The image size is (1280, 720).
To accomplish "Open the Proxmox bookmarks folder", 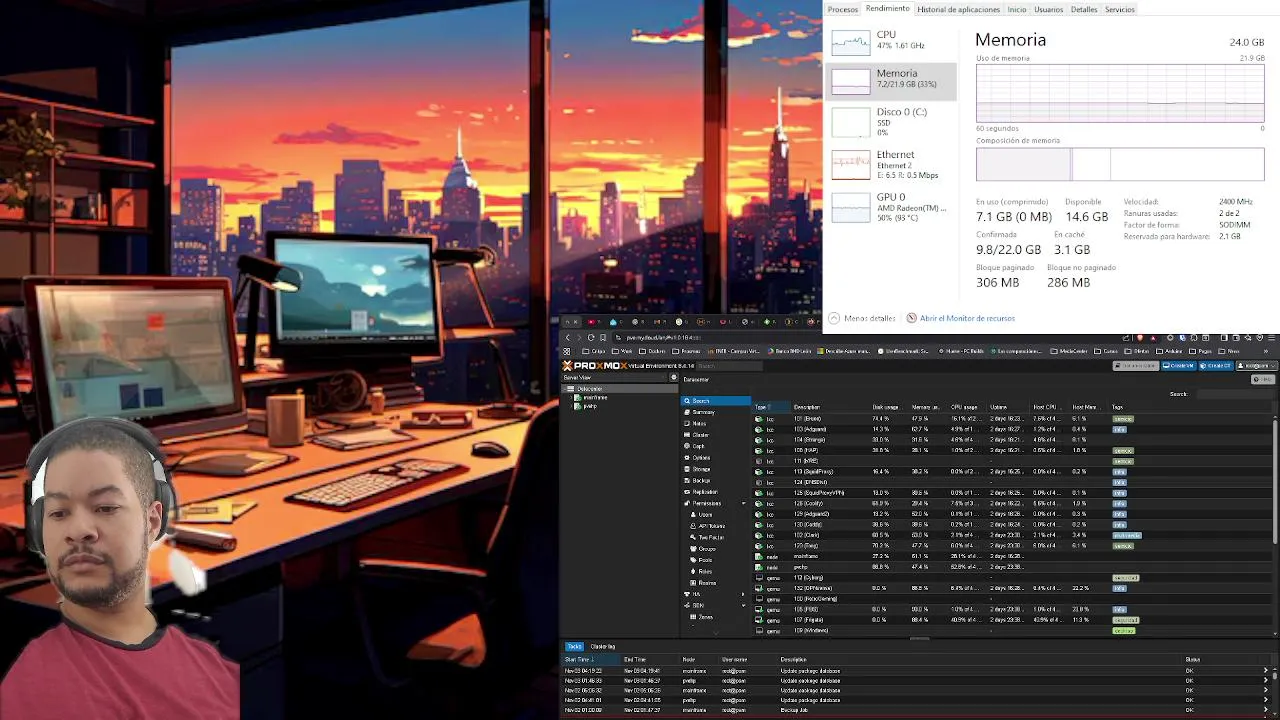I will point(687,351).
